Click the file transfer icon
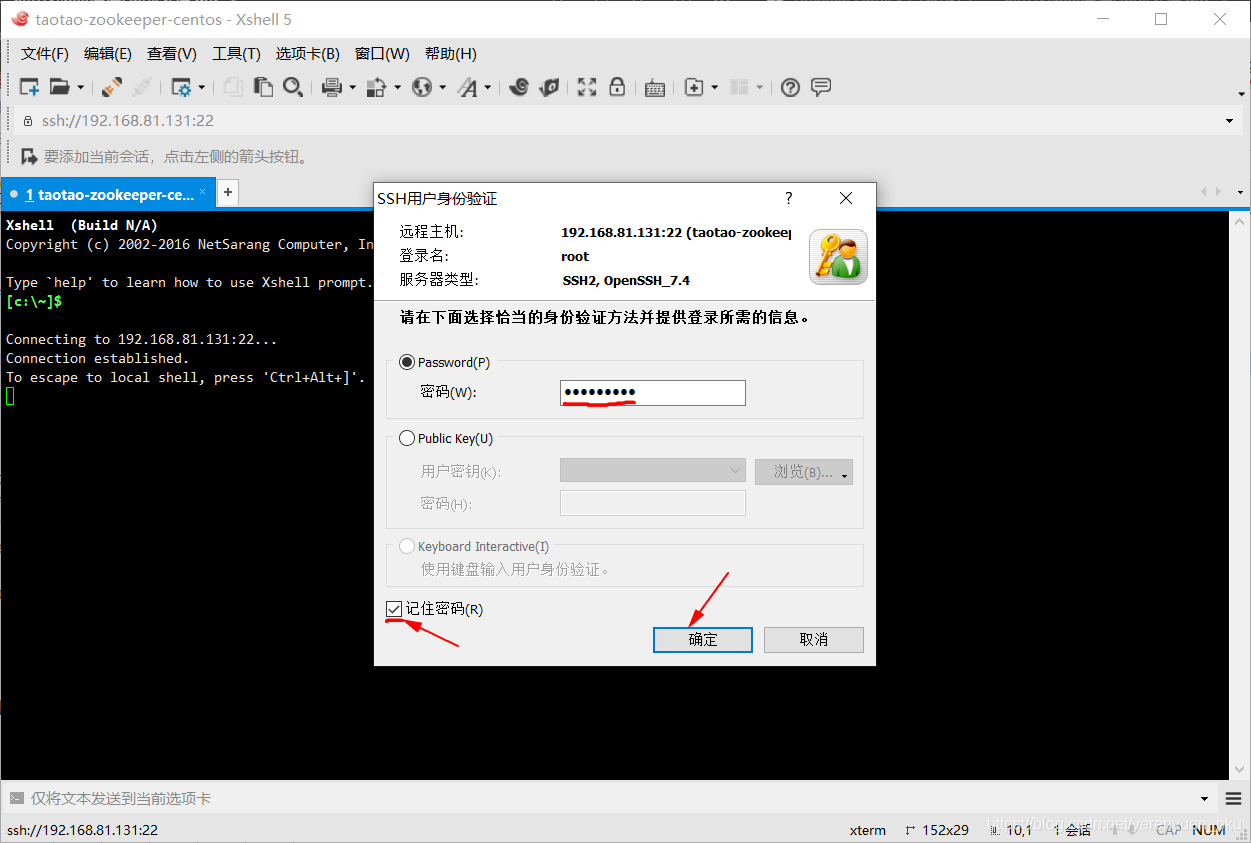 pyautogui.click(x=377, y=87)
